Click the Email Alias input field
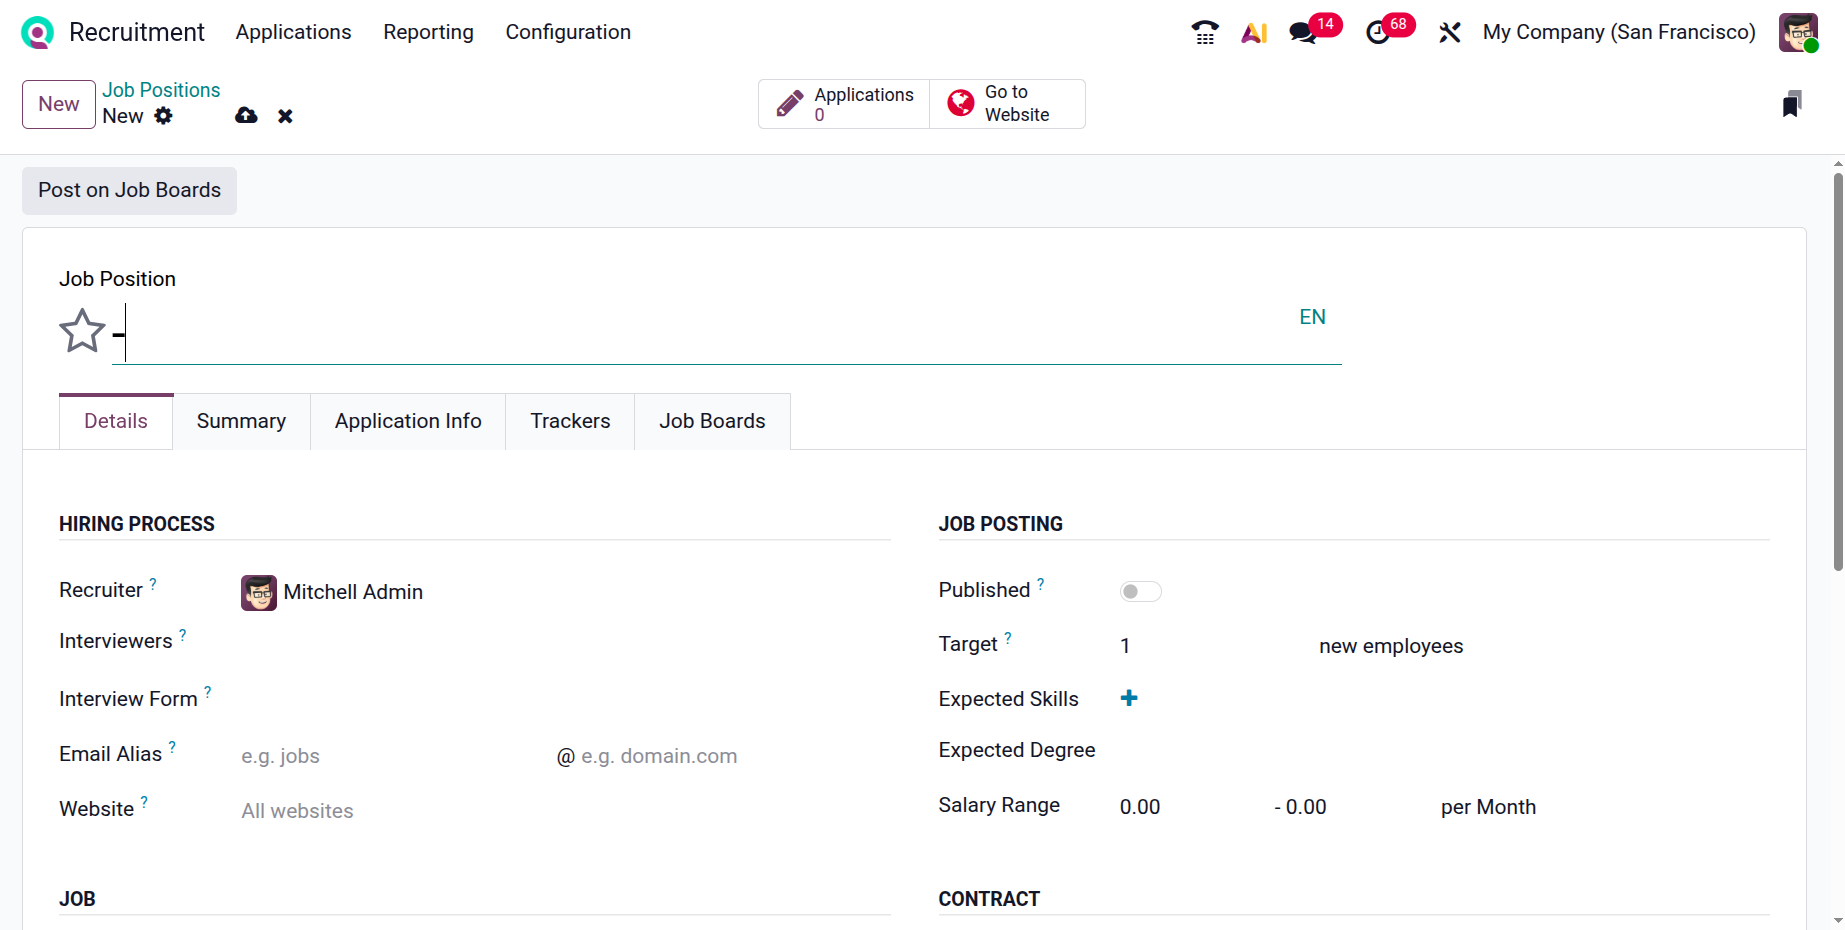 click(390, 756)
